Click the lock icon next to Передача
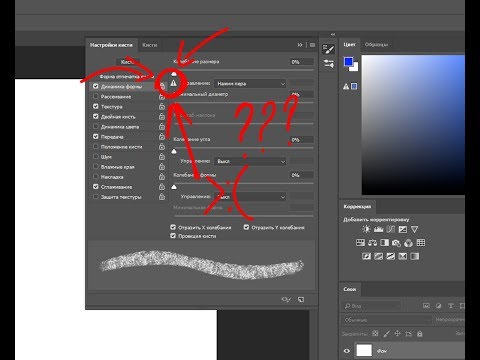Viewport: 480px width, 360px height. click(x=162, y=136)
